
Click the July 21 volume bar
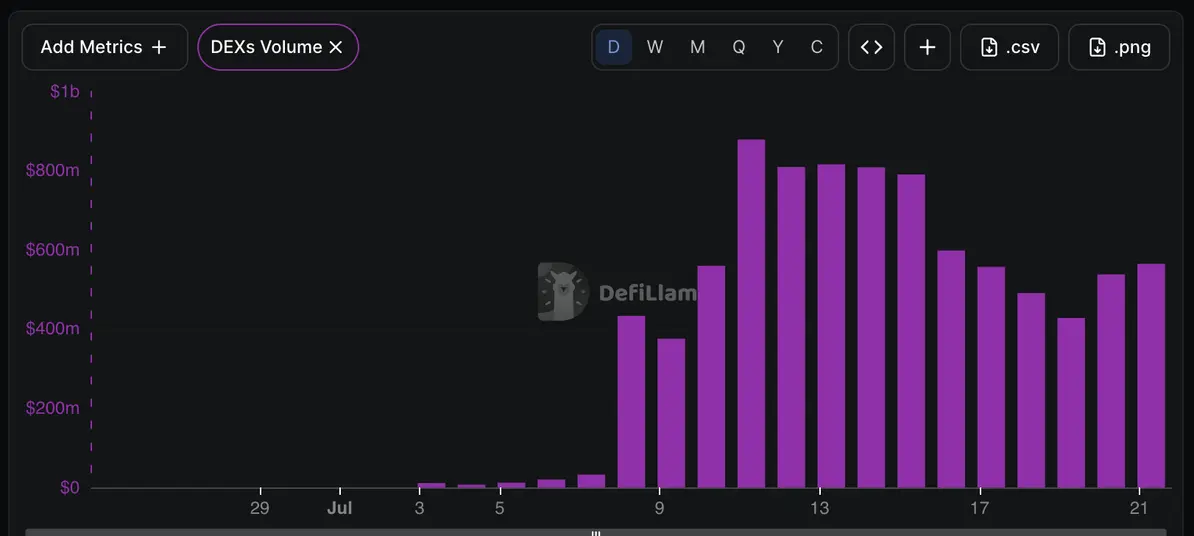point(1151,376)
